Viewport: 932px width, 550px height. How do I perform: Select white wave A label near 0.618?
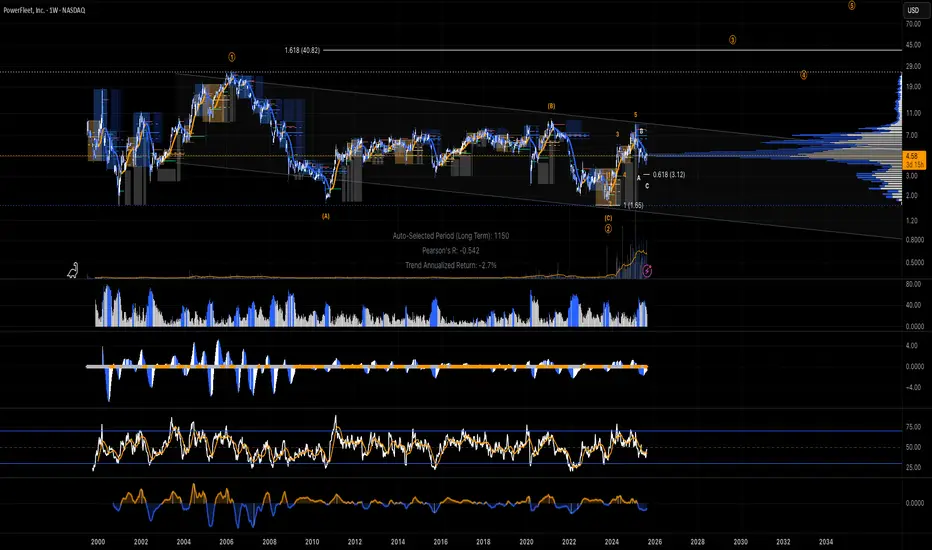(639, 178)
